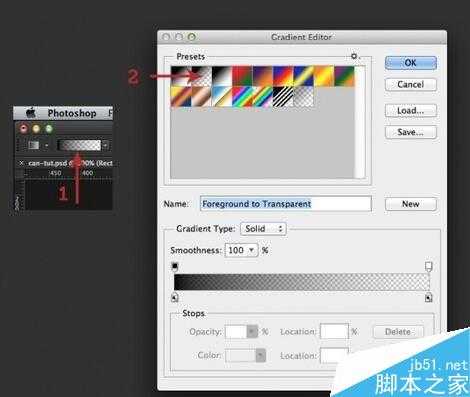470x397 pixels.
Task: Click the left bottom color stop
Action: (175, 297)
